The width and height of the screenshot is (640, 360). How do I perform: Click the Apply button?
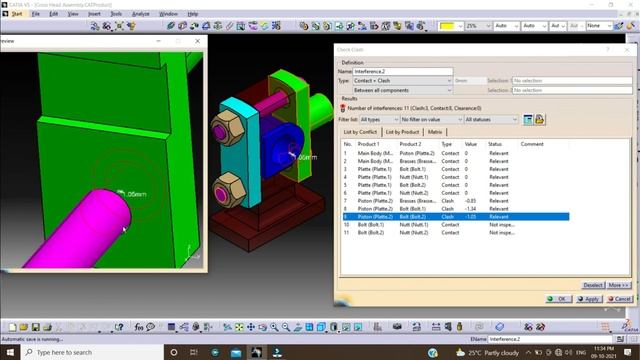point(589,299)
